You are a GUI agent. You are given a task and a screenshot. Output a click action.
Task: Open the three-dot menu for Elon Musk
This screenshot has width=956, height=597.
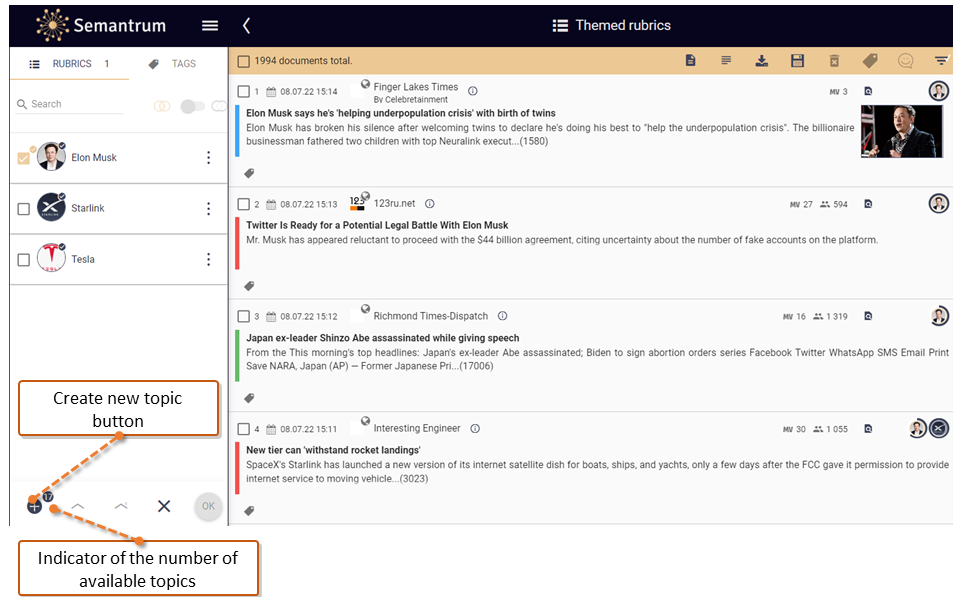(209, 157)
